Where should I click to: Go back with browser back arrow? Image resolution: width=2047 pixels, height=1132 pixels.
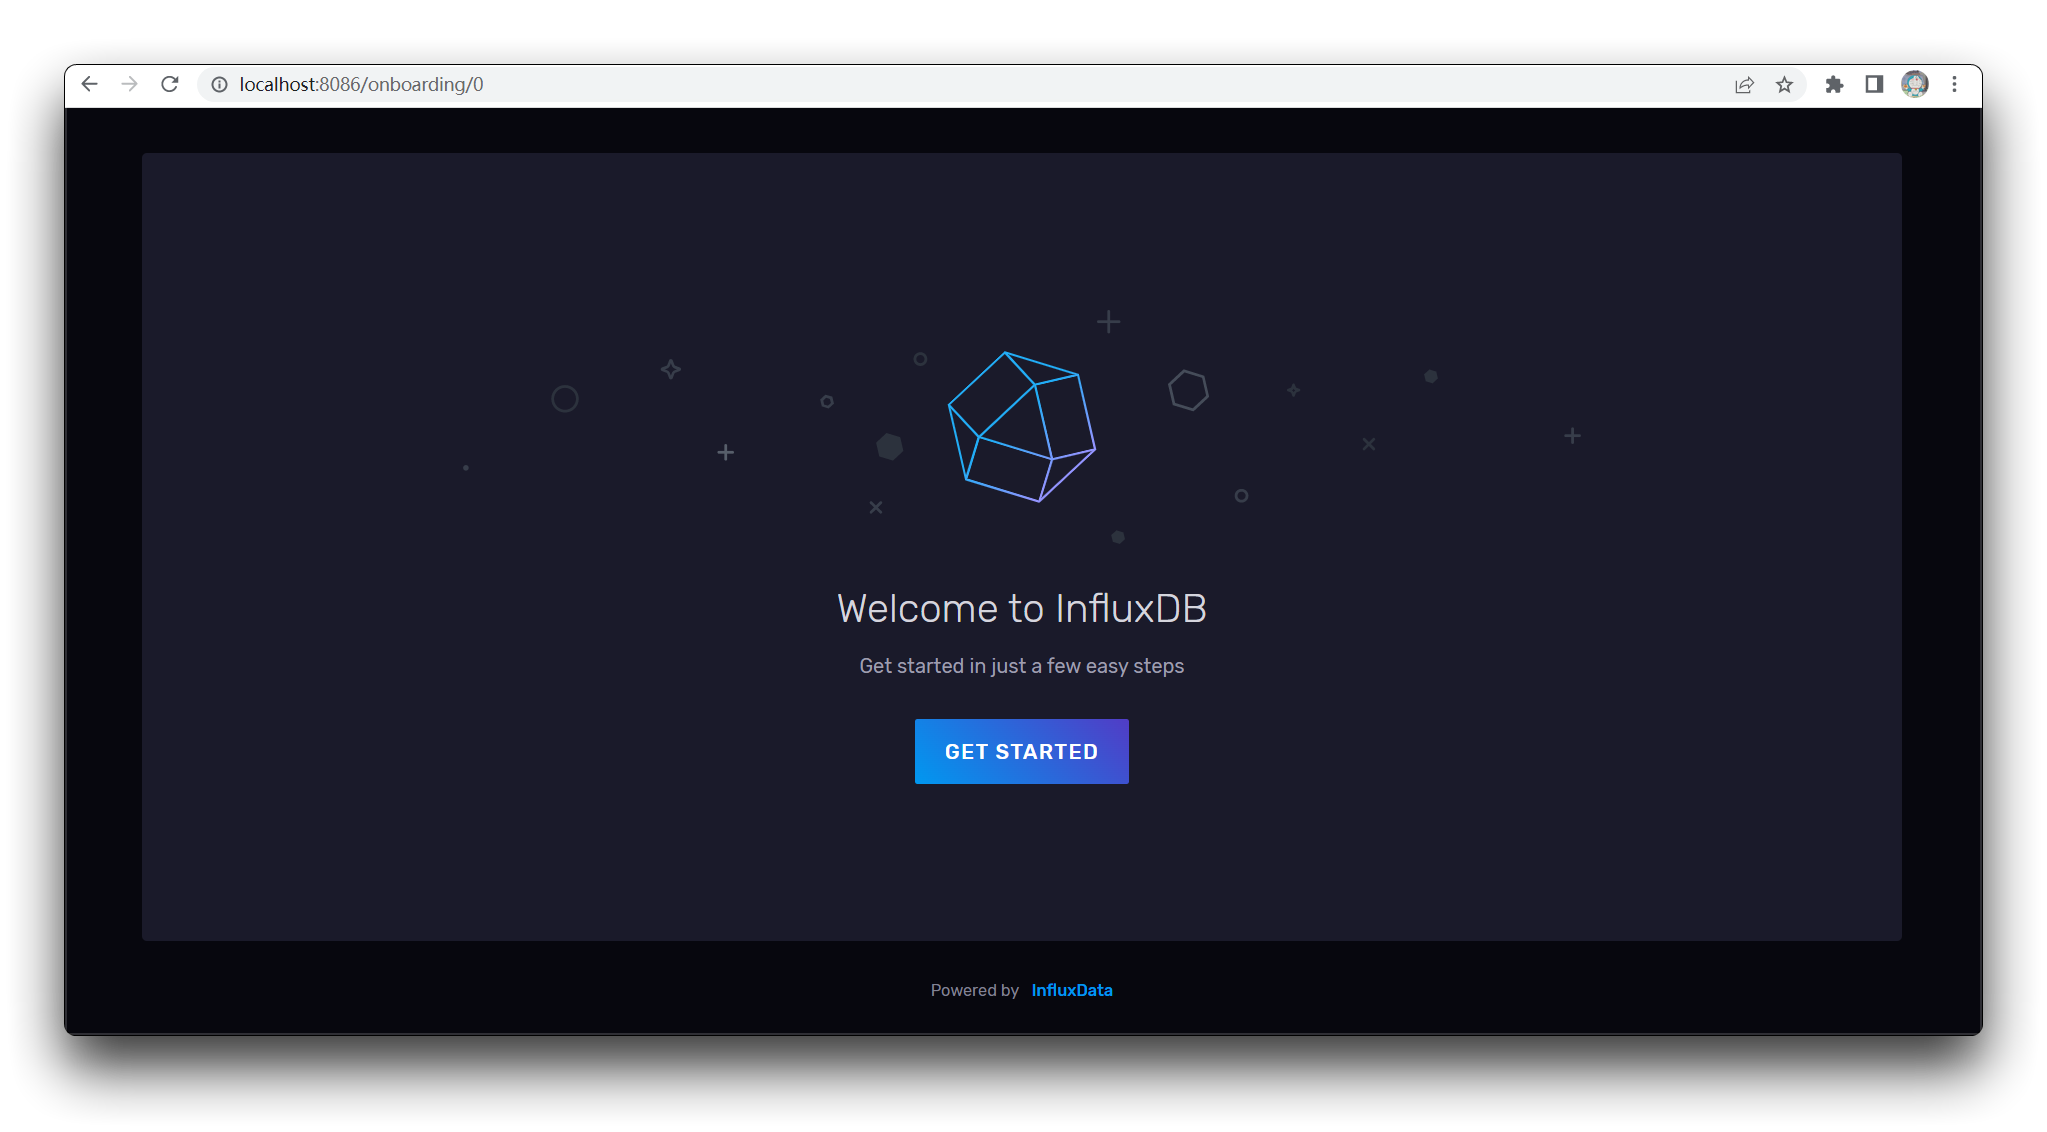[90, 84]
